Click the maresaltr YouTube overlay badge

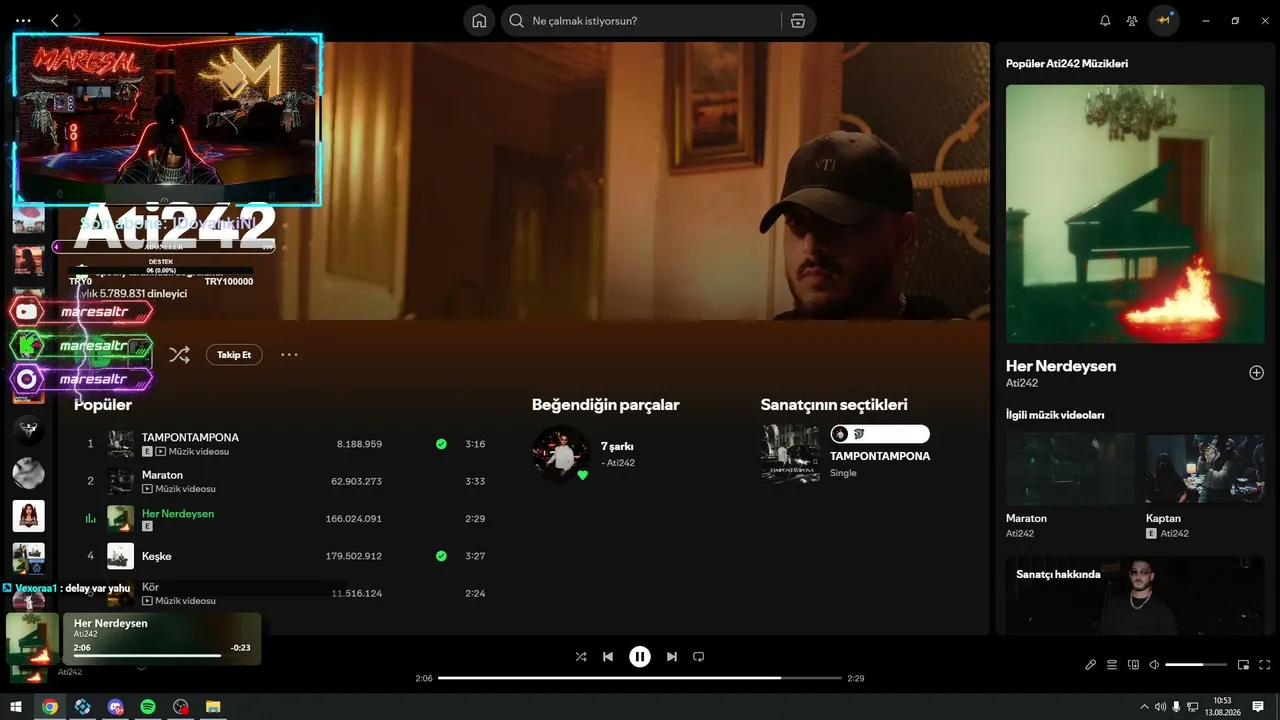pos(82,312)
